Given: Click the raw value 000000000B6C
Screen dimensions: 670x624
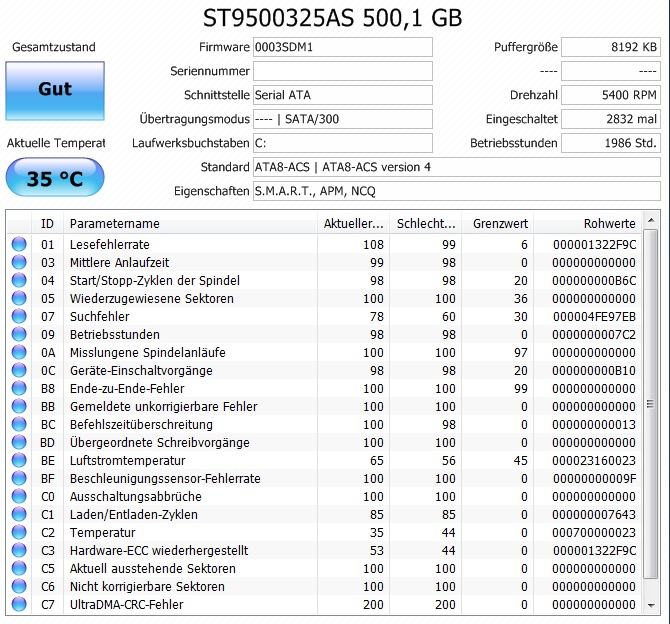Looking at the screenshot, I should (x=594, y=280).
